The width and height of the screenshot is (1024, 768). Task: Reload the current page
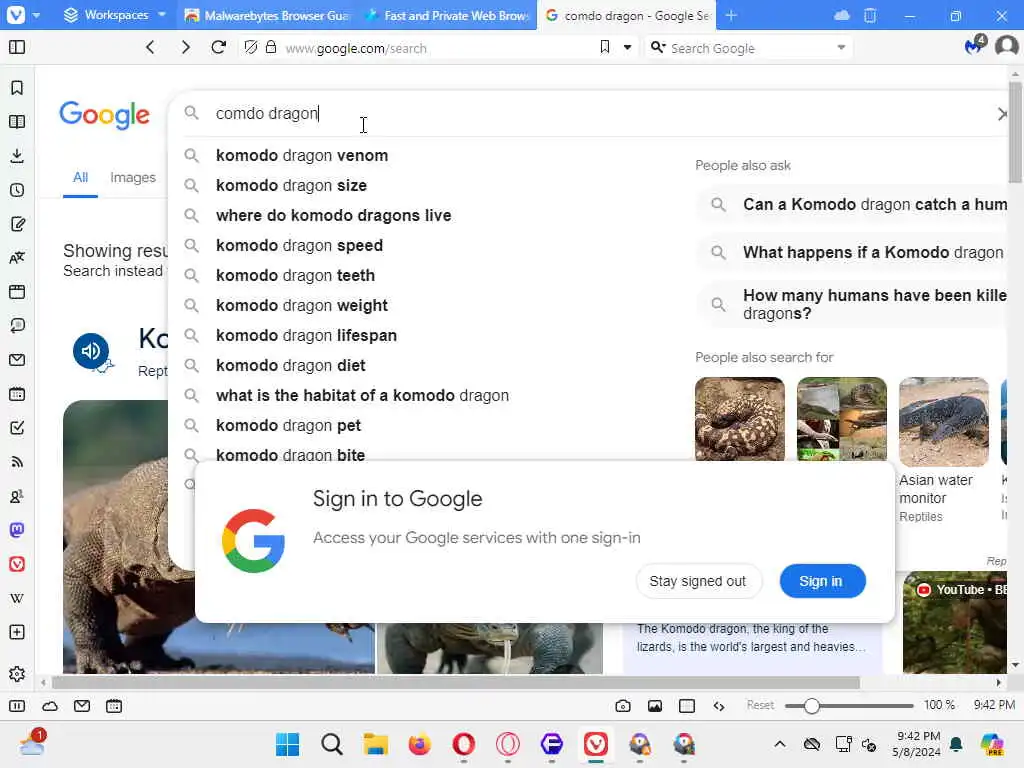(219, 47)
